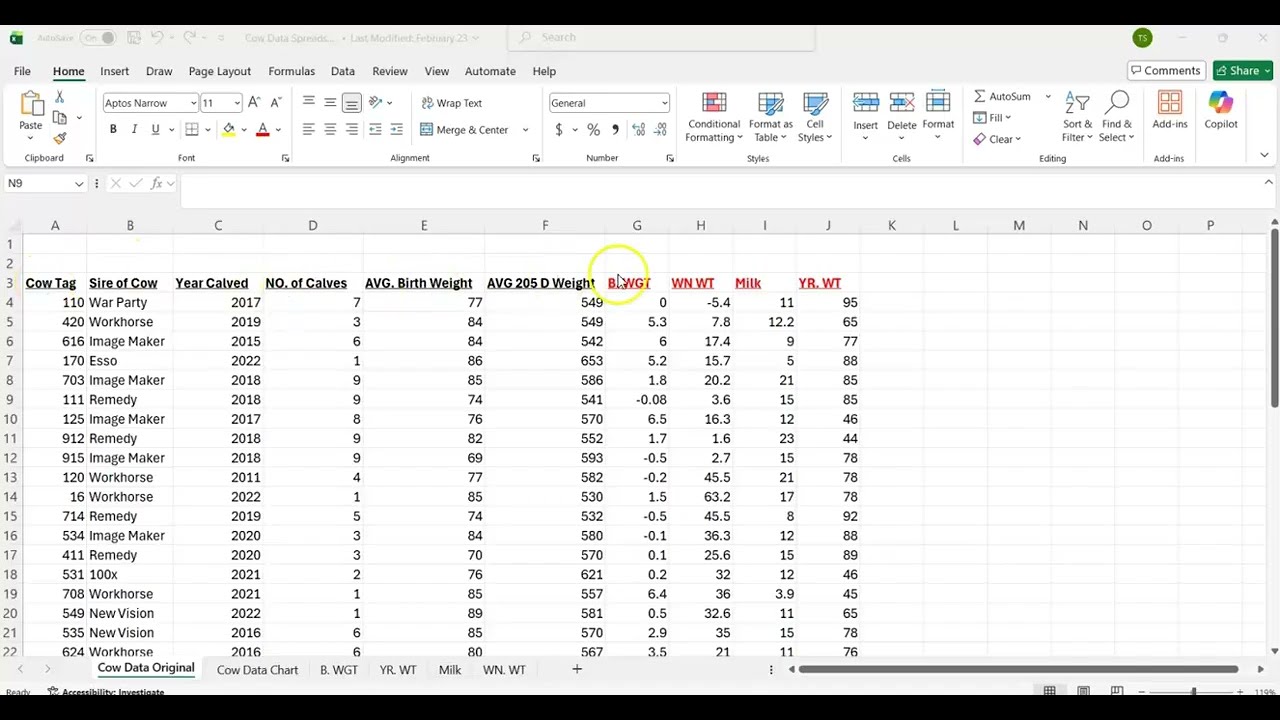Align text right
The image size is (1280, 720).
(x=351, y=129)
